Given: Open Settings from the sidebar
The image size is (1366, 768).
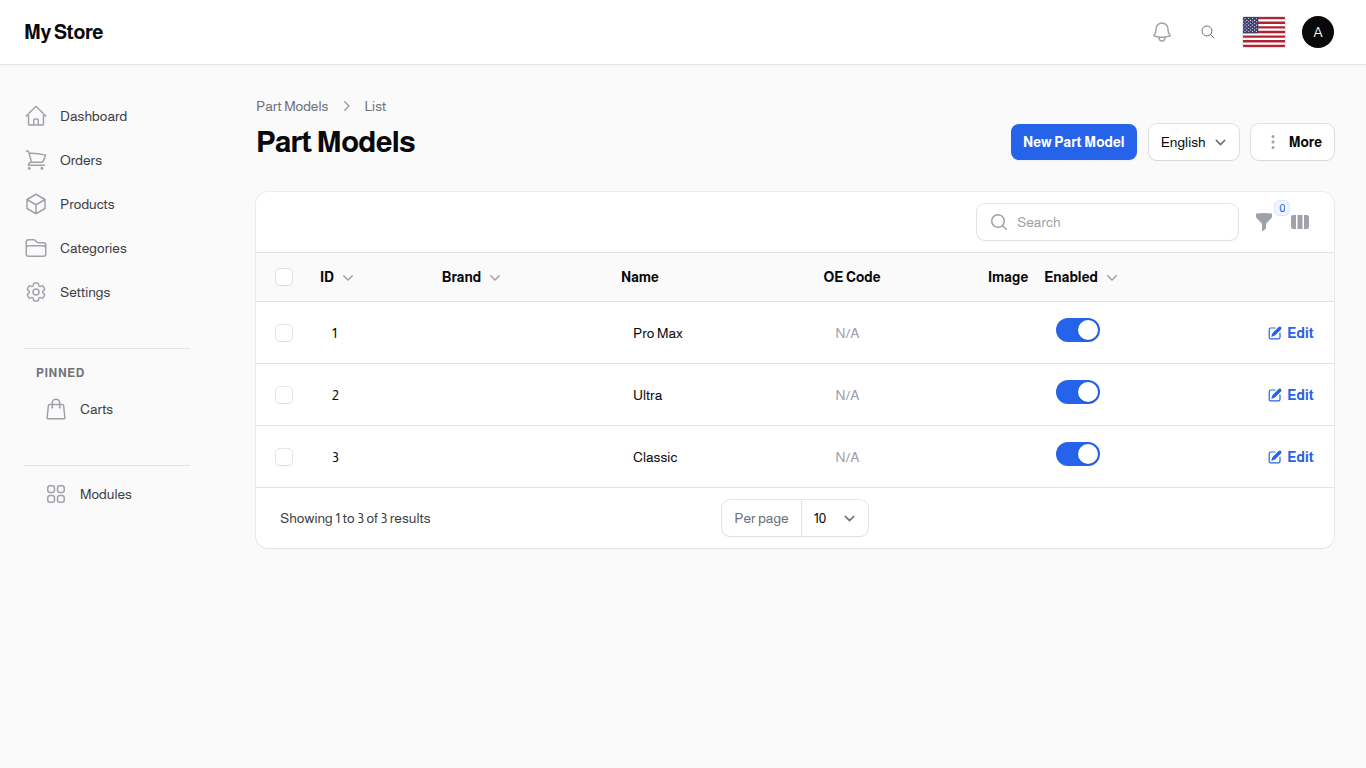Looking at the screenshot, I should tap(36, 292).
